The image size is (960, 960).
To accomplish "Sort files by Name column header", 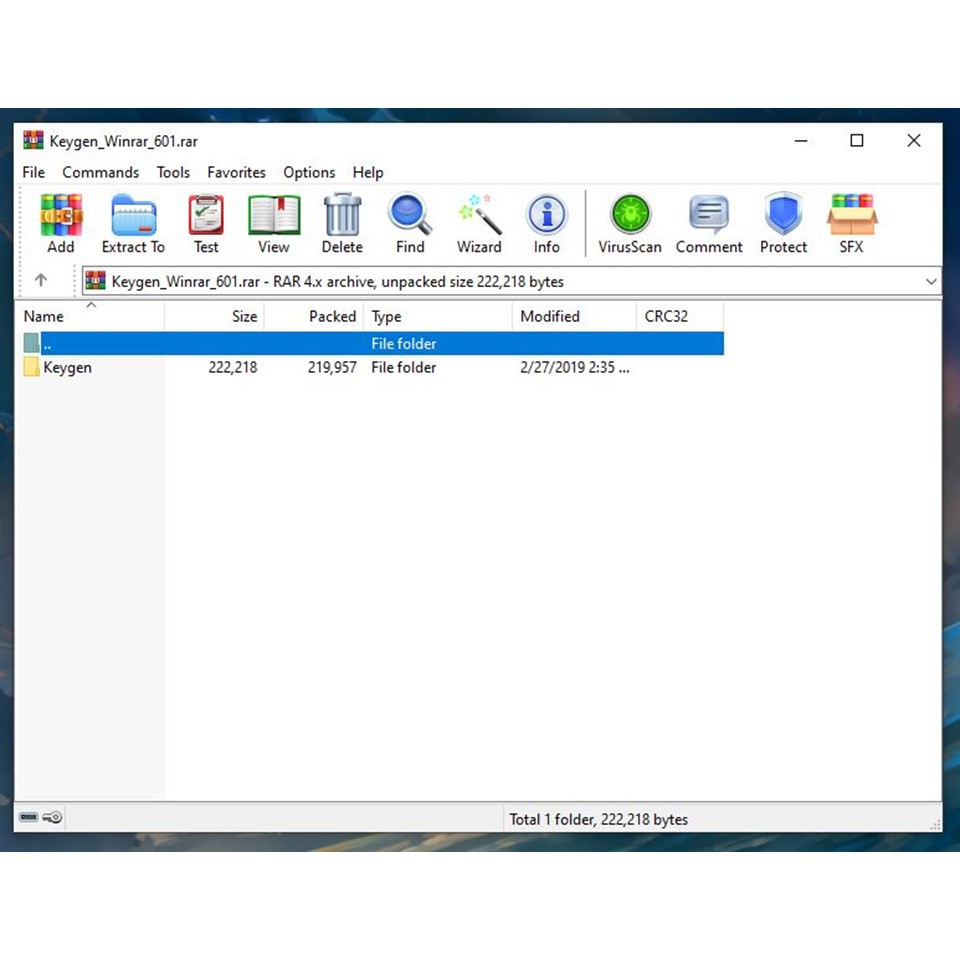I will [44, 316].
